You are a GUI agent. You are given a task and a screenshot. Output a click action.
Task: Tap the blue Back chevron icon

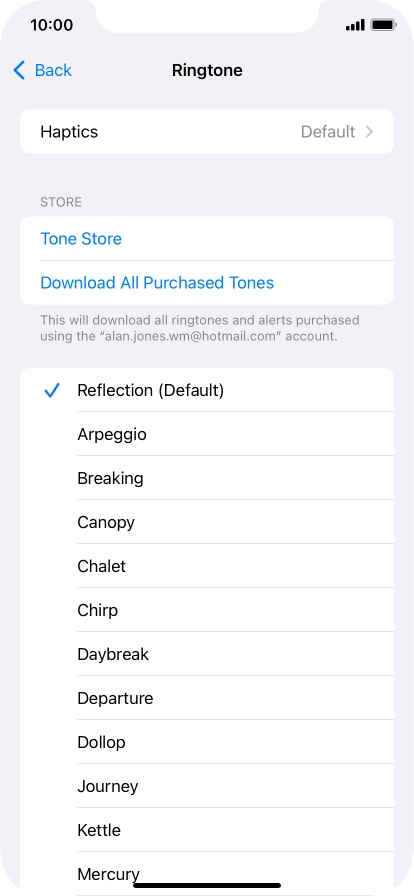tap(19, 70)
